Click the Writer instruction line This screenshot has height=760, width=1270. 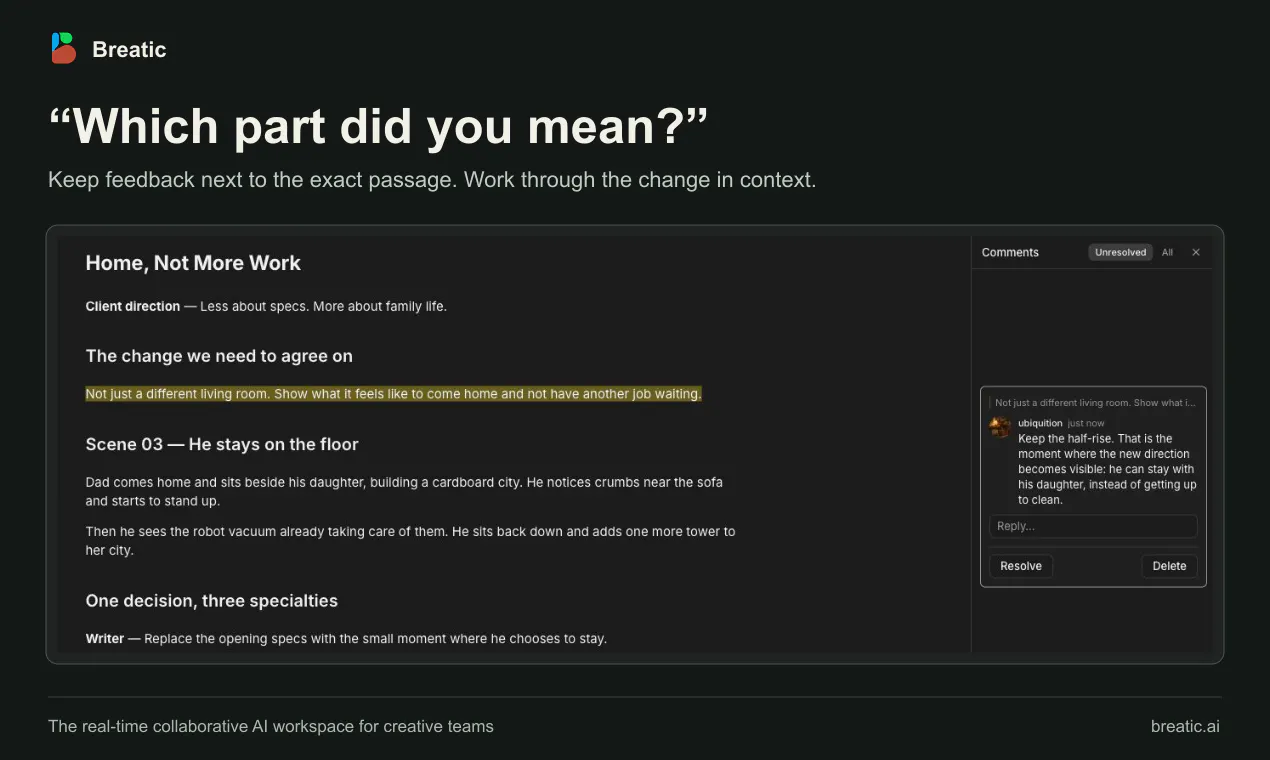346,639
